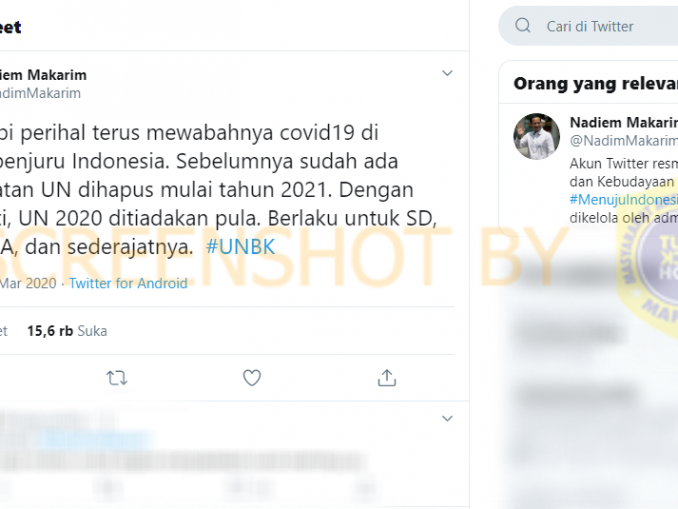Open the #MenujuIndonesia hashtag in the bio
This screenshot has width=678, height=509.
click(x=624, y=199)
